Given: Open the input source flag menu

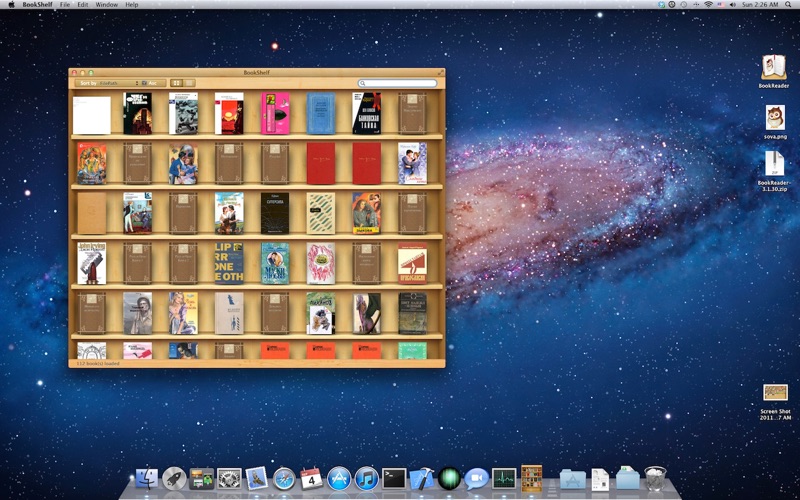Looking at the screenshot, I should [721, 5].
